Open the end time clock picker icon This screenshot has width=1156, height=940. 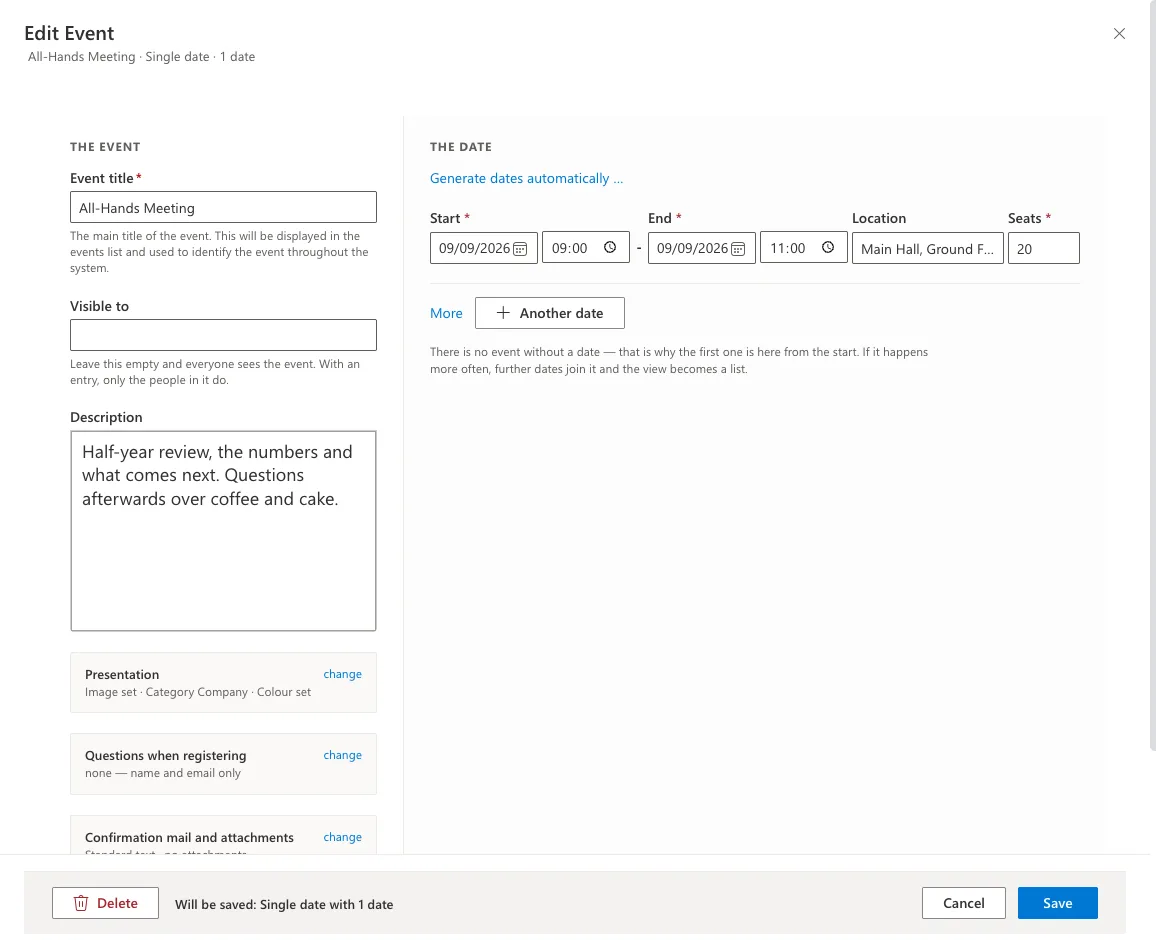click(828, 248)
